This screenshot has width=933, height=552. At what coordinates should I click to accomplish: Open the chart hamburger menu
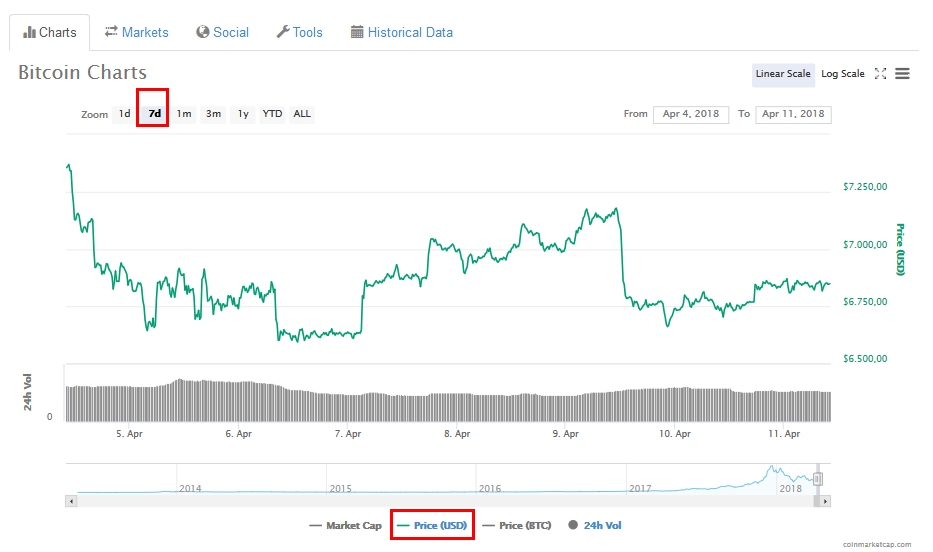click(x=903, y=74)
